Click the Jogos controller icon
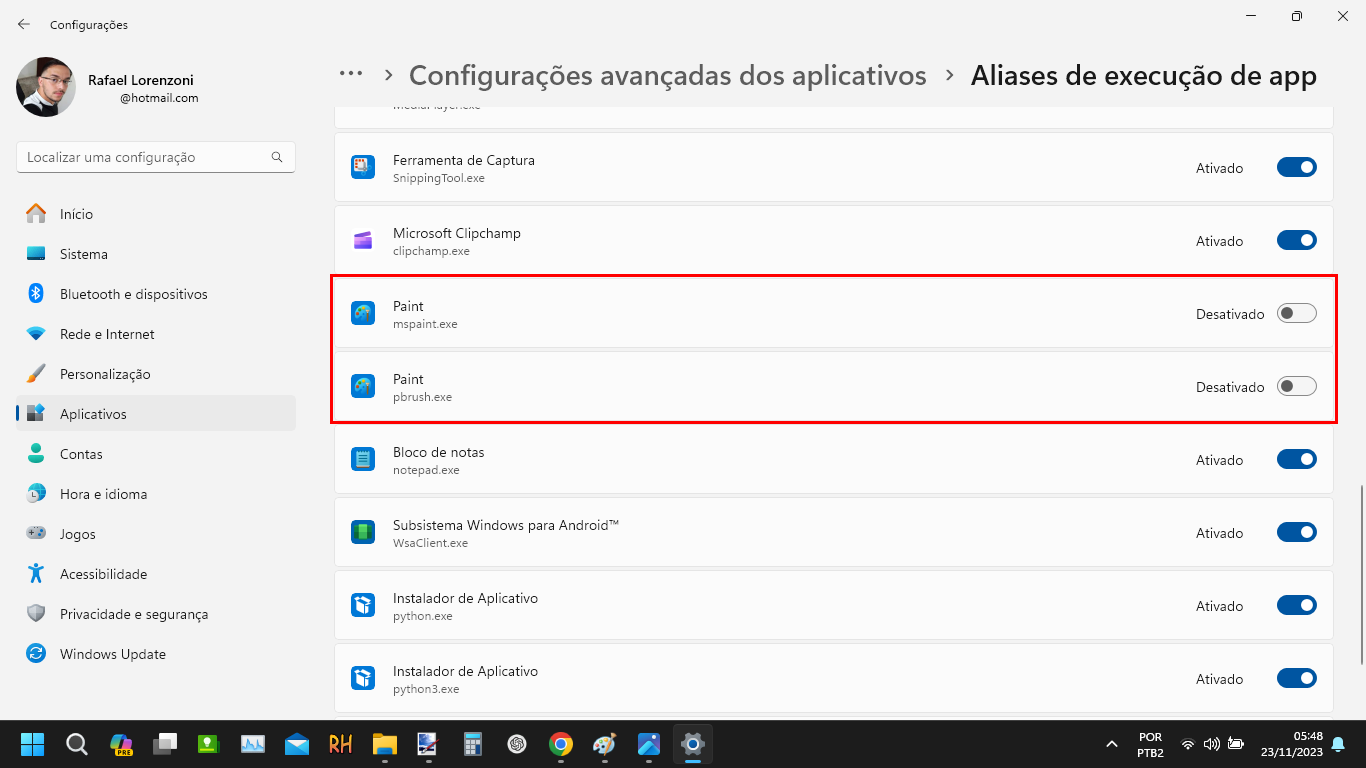 point(36,534)
